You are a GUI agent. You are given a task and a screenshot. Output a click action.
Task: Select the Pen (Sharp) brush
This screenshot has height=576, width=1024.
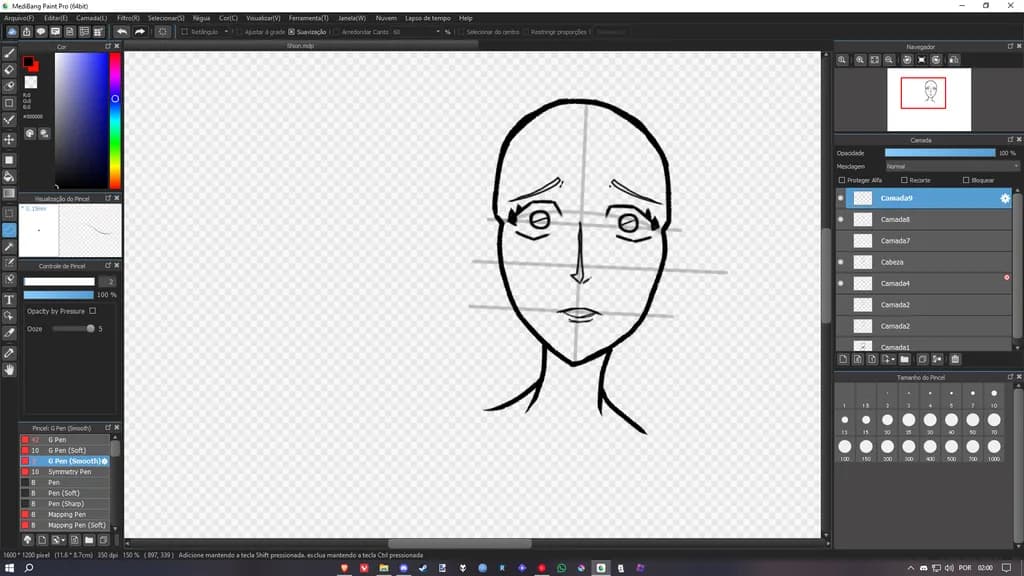coord(65,504)
